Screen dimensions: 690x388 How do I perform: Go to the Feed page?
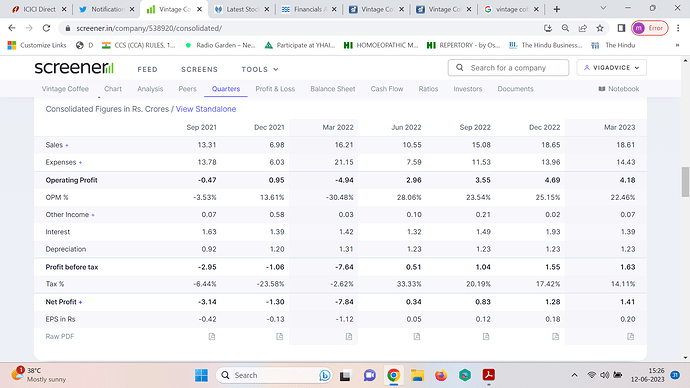click(x=147, y=70)
